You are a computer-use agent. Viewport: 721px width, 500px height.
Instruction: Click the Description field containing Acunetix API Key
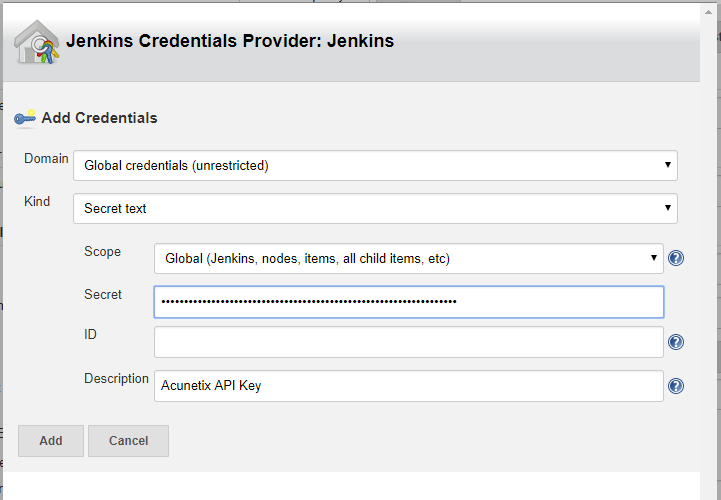[x=408, y=385]
